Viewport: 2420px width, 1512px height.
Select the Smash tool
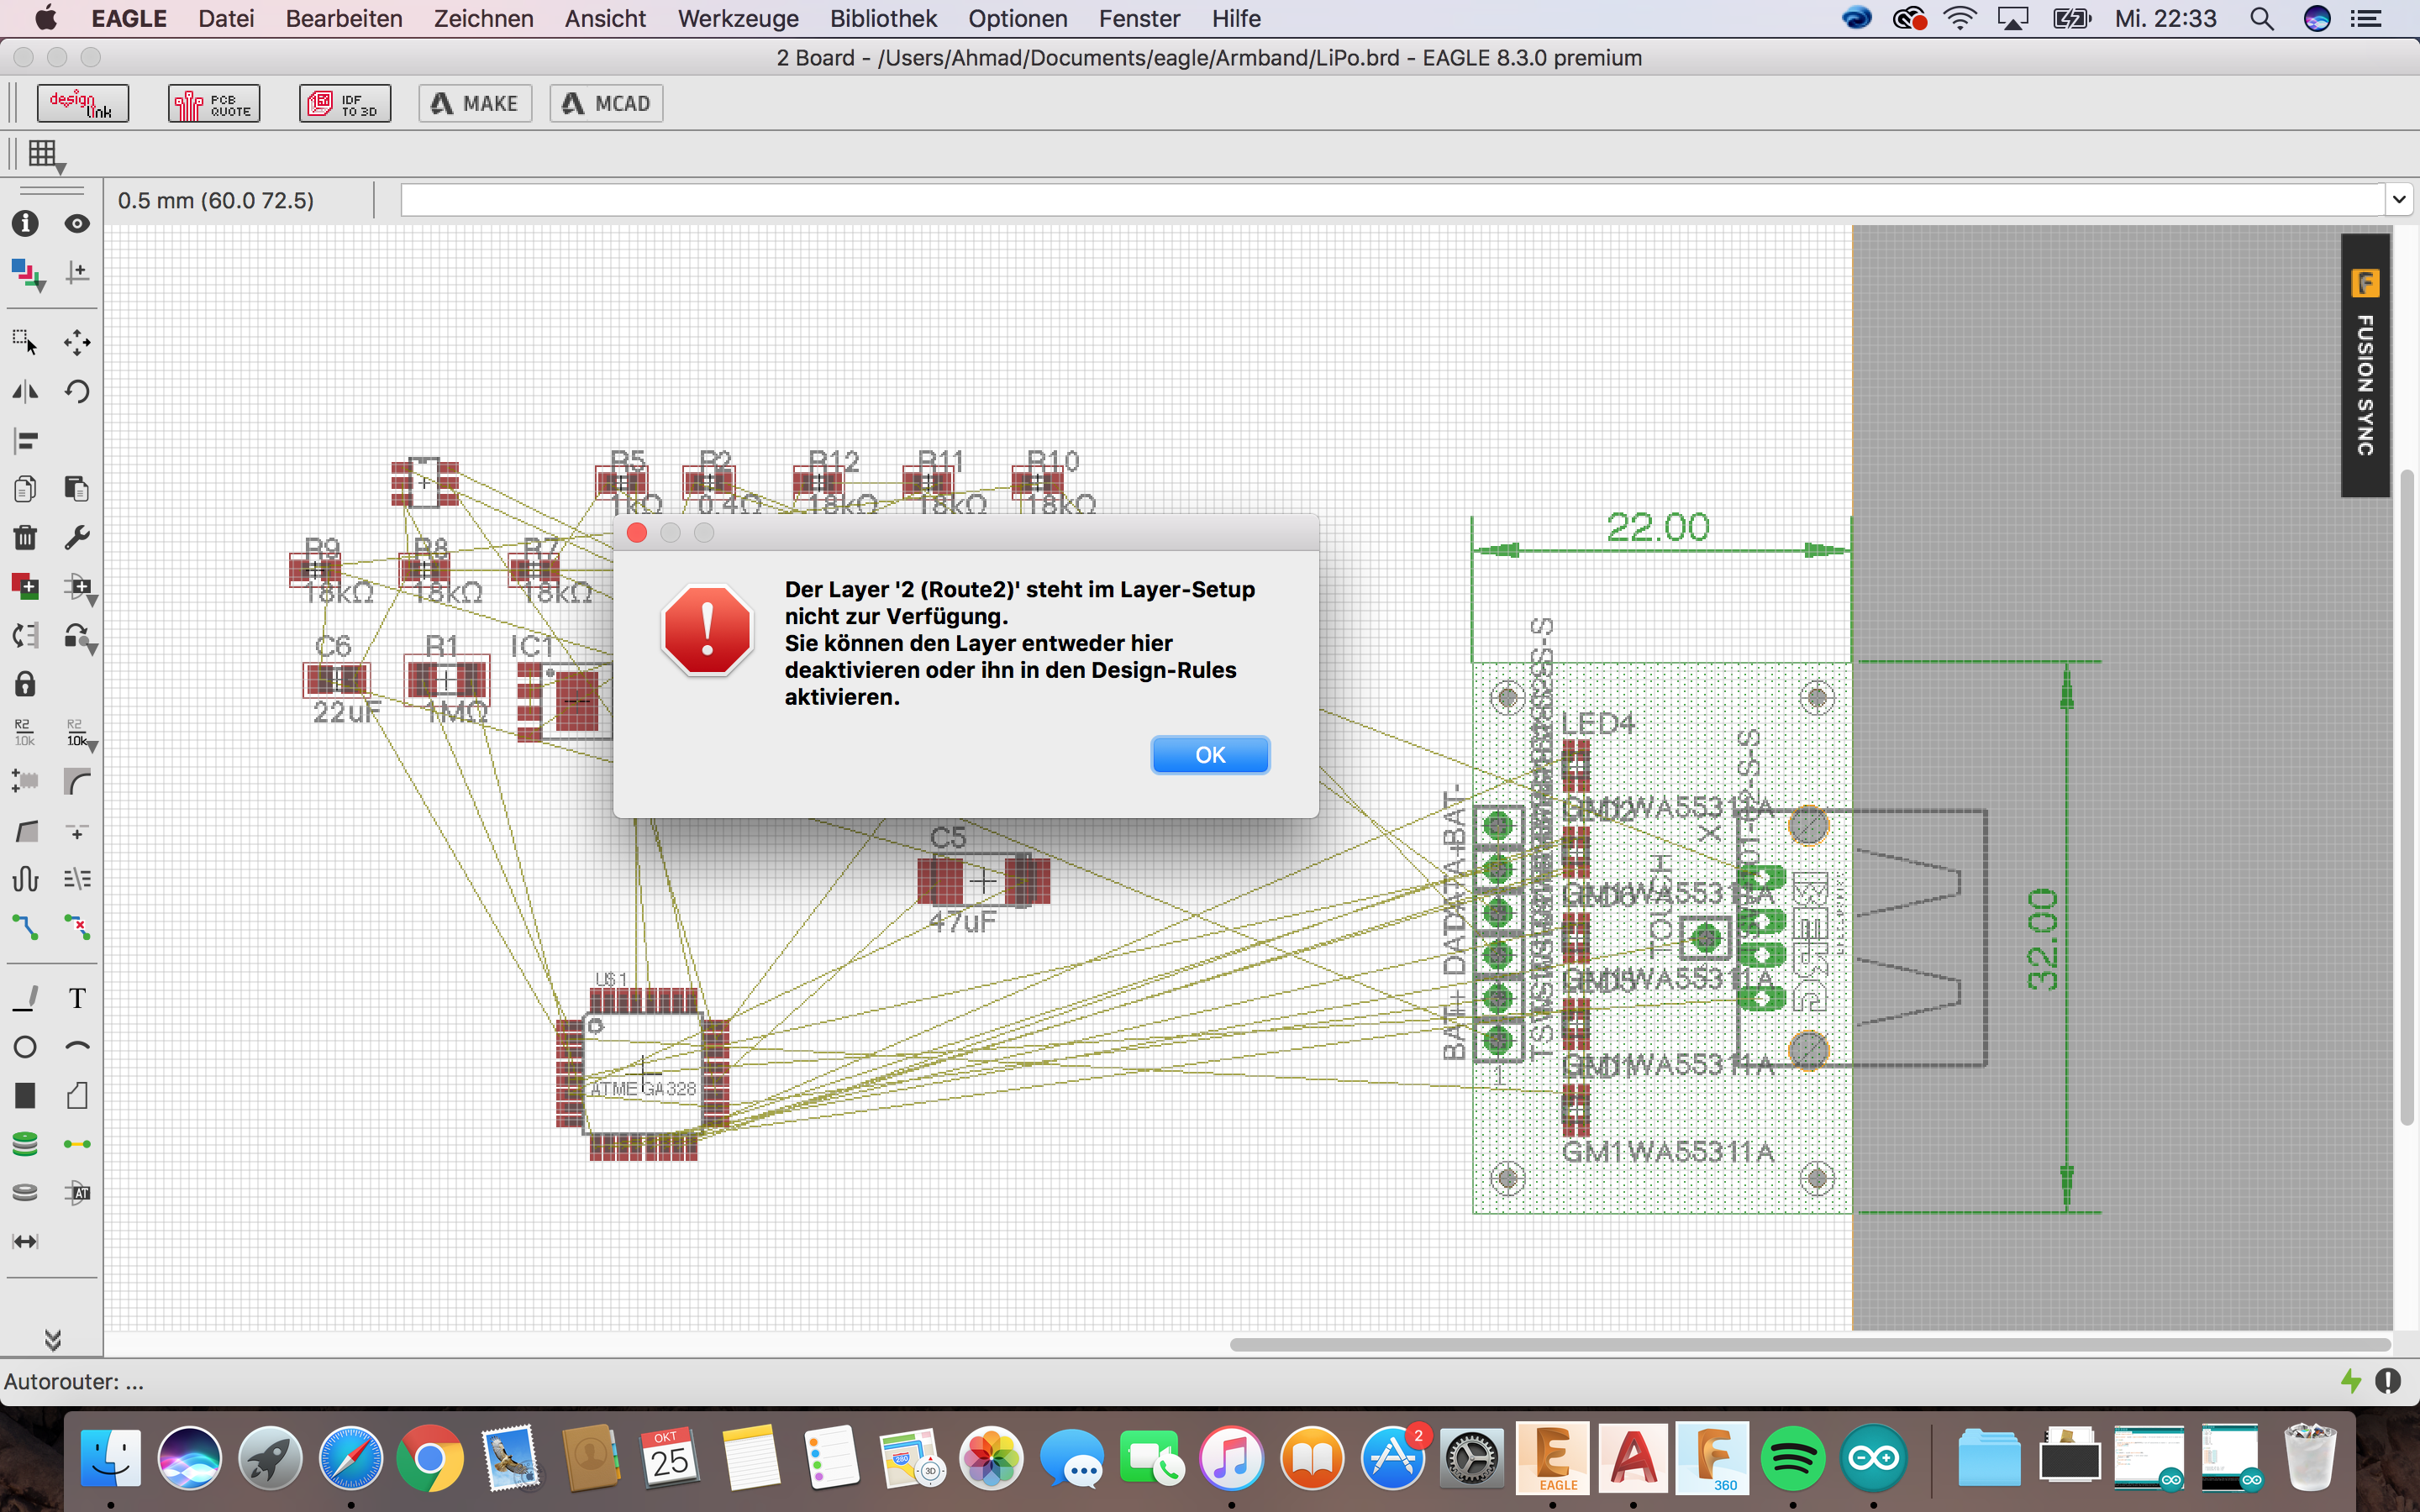25,781
